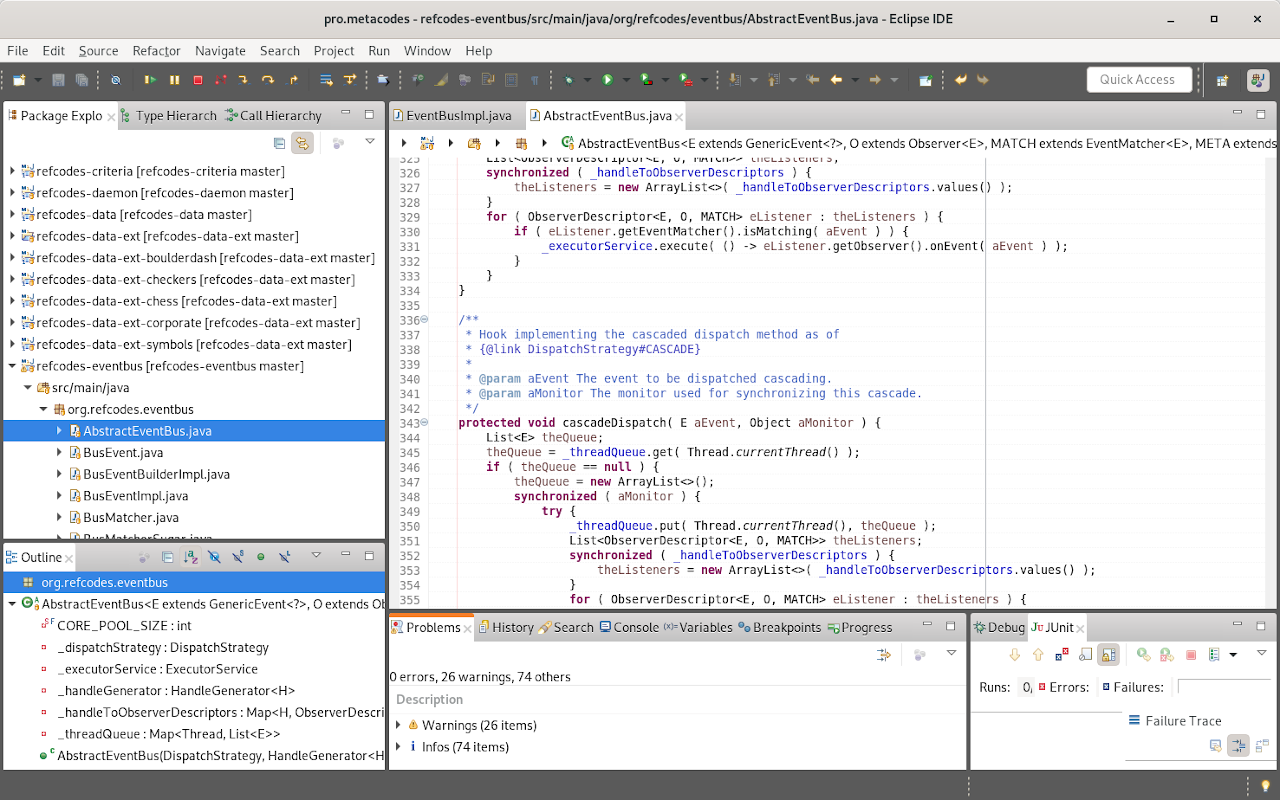Open the Navigate menu
This screenshot has height=800, width=1280.
pos(220,50)
